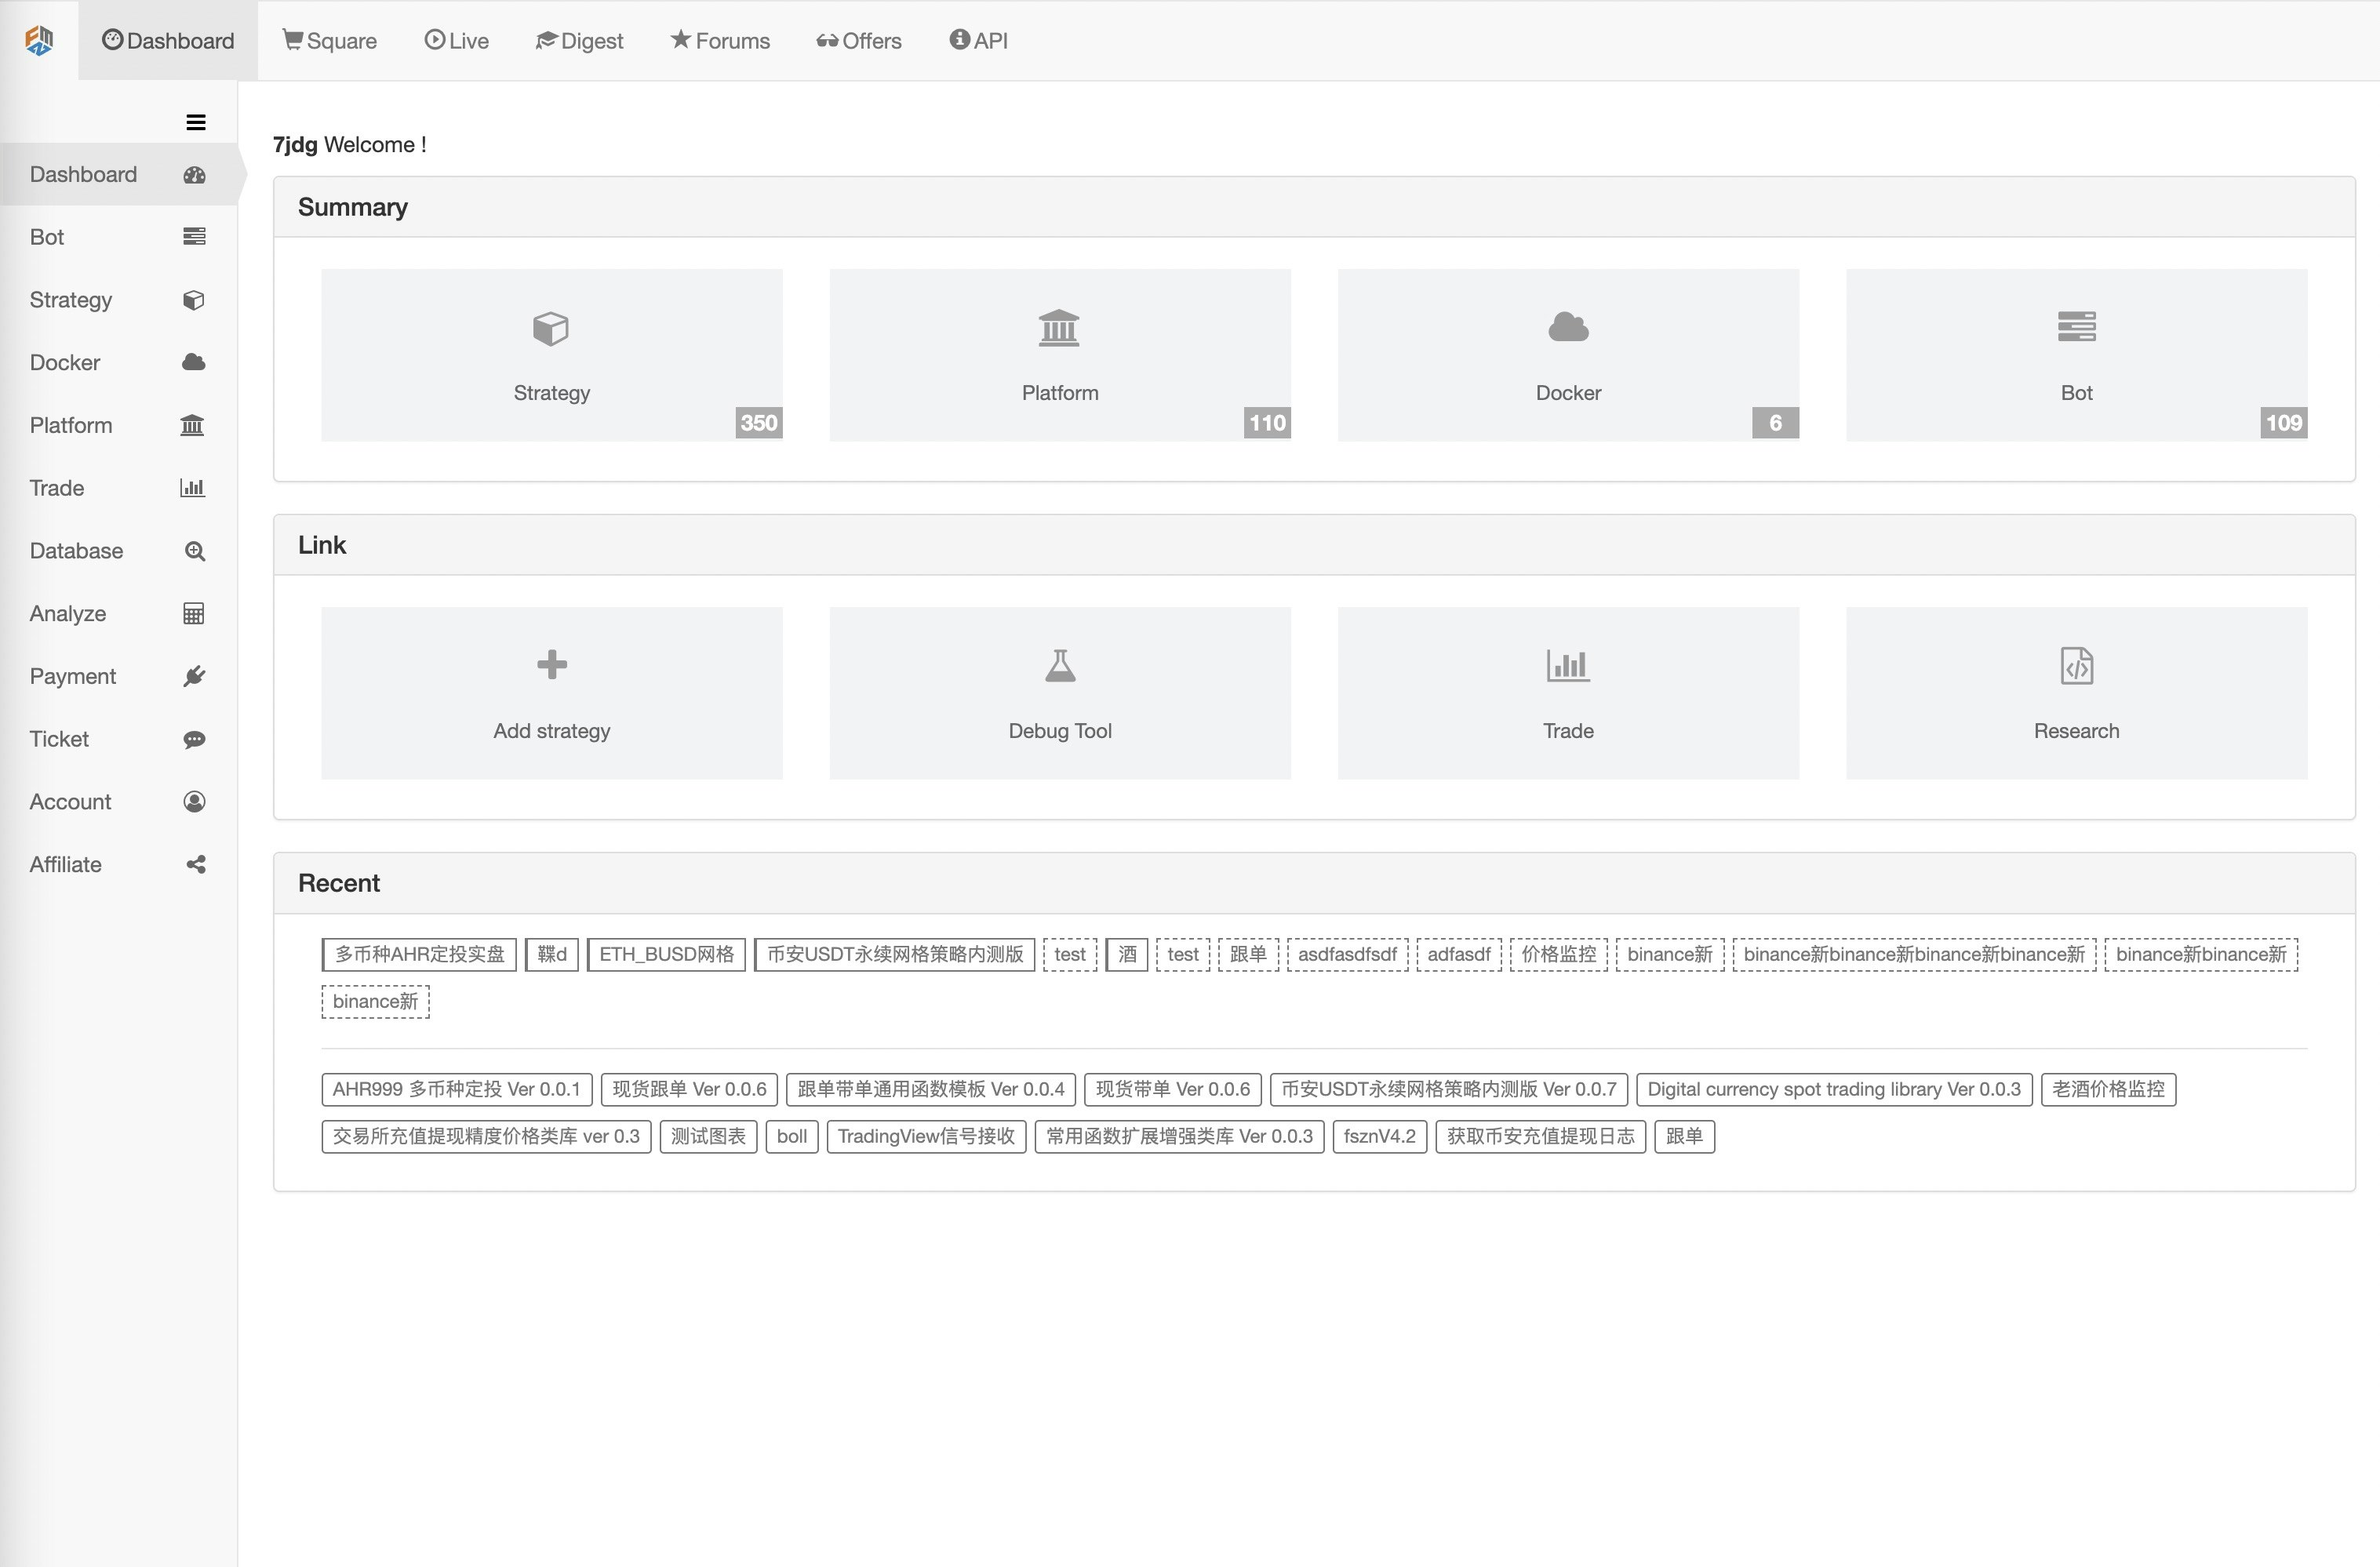2380x1567 pixels.
Task: Open strategy 获取币安充值提现日志
Action: tap(1541, 1137)
